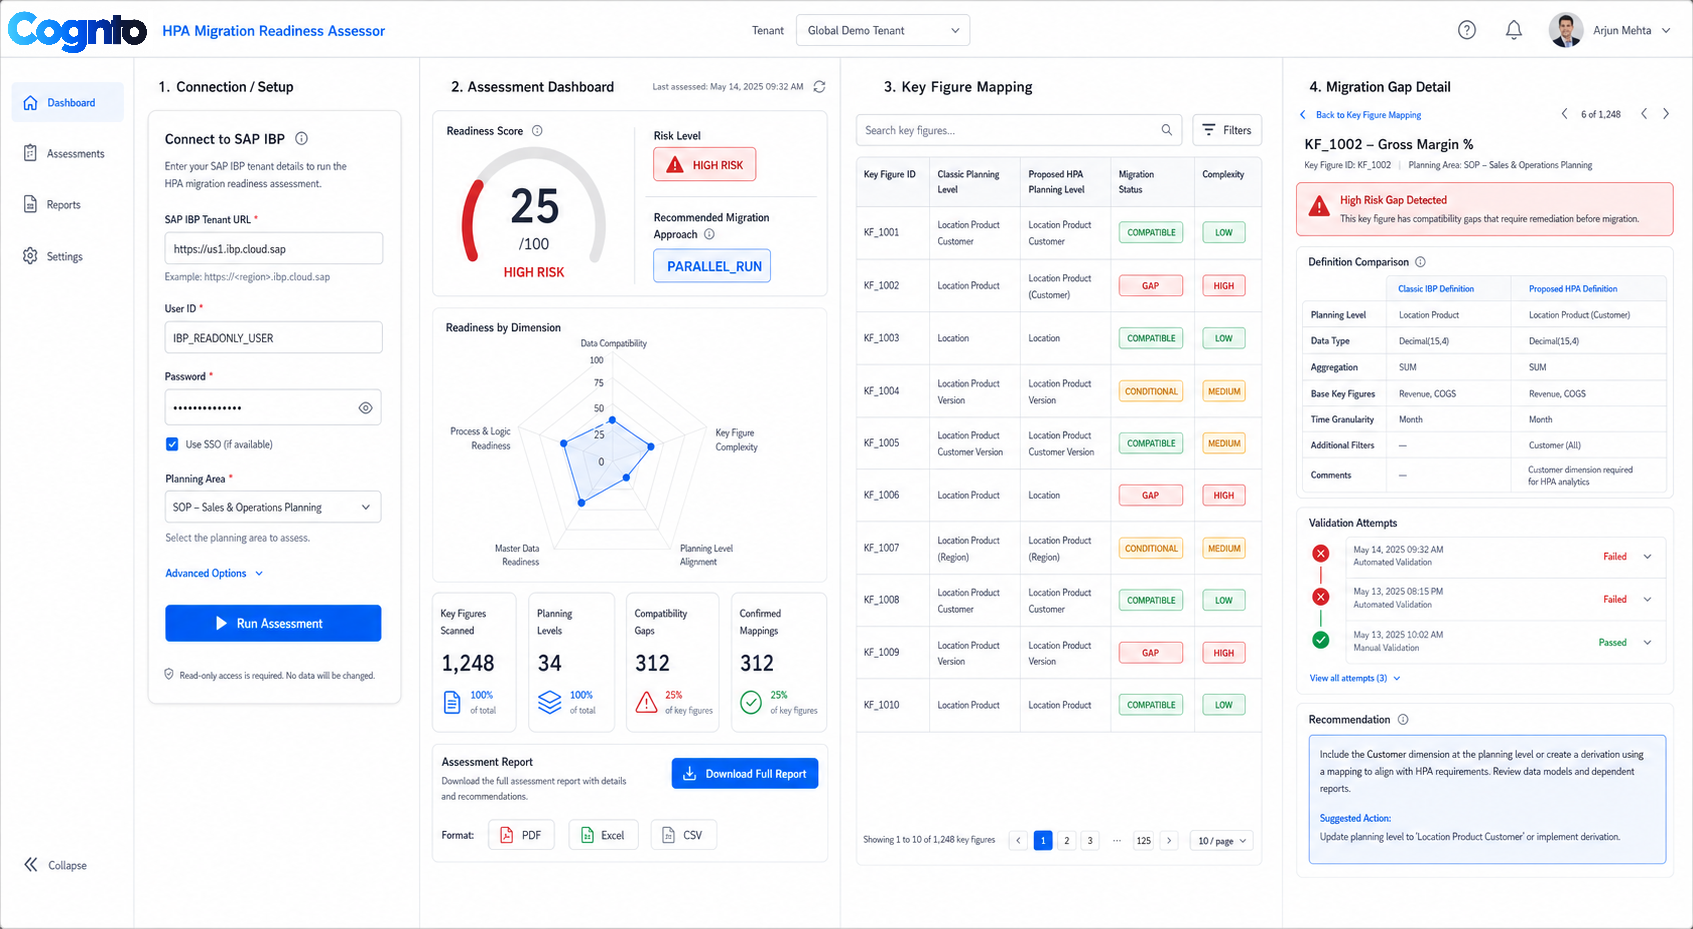Click the shield icon by Read-only access note
The width and height of the screenshot is (1693, 929).
pyautogui.click(x=169, y=675)
